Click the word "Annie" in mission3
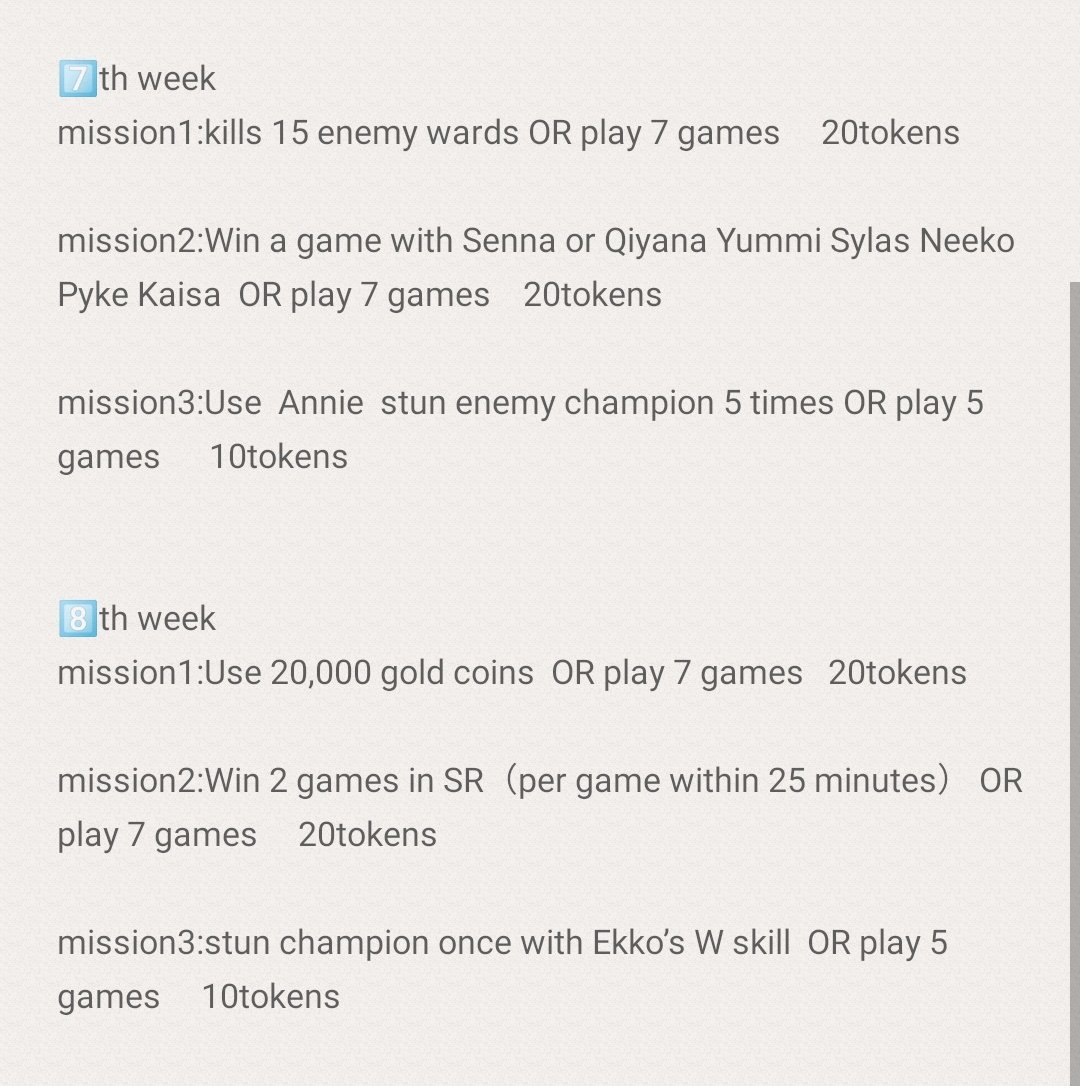The height and width of the screenshot is (1086, 1080). click(321, 403)
